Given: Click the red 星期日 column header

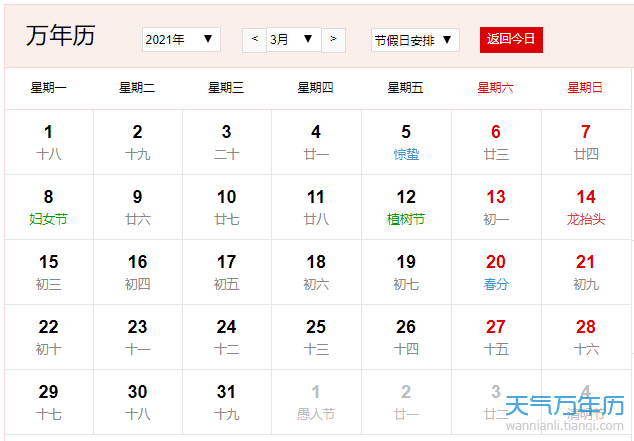Looking at the screenshot, I should (585, 88).
